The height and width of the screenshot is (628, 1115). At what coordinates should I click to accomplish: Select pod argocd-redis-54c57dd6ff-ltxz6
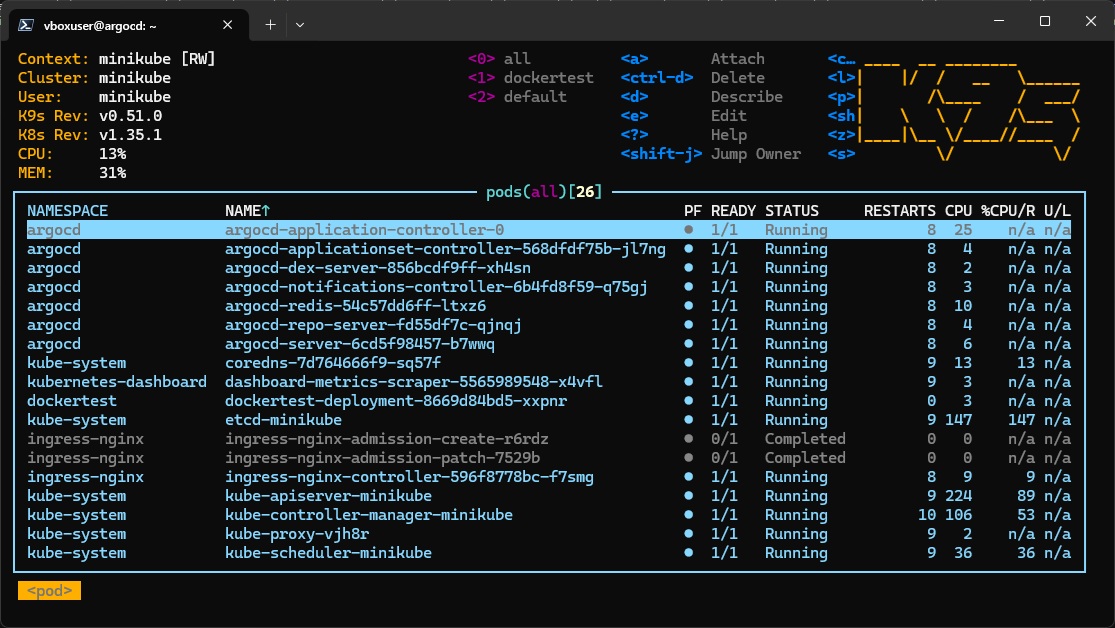[549, 306]
